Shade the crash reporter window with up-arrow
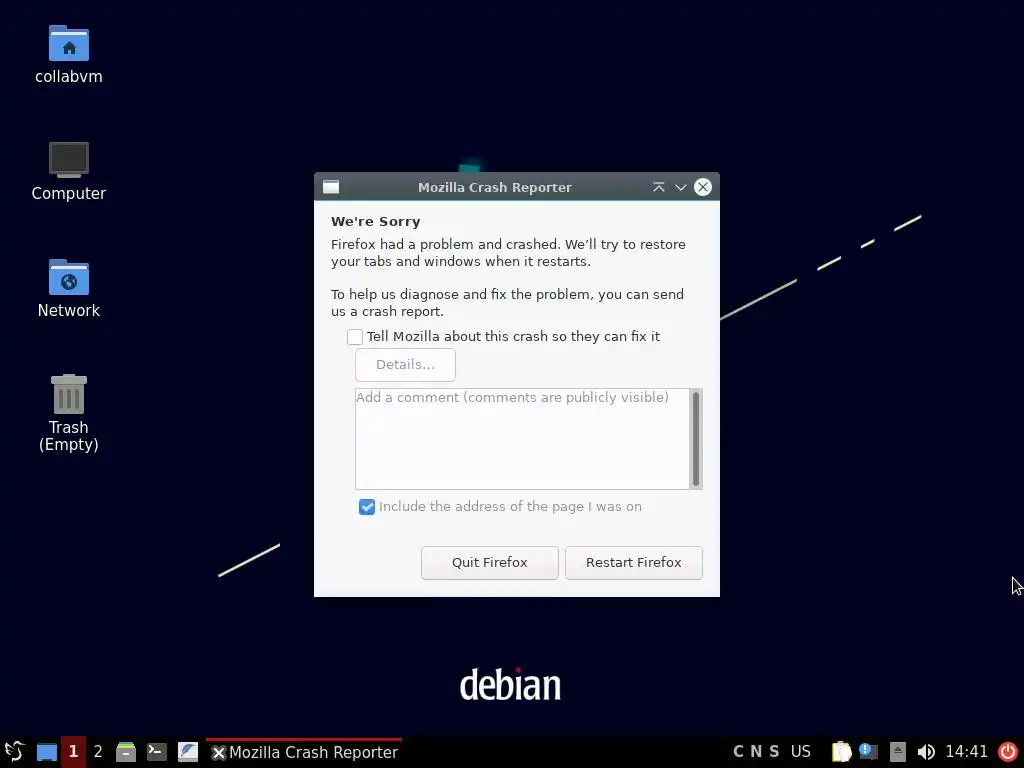 [658, 187]
